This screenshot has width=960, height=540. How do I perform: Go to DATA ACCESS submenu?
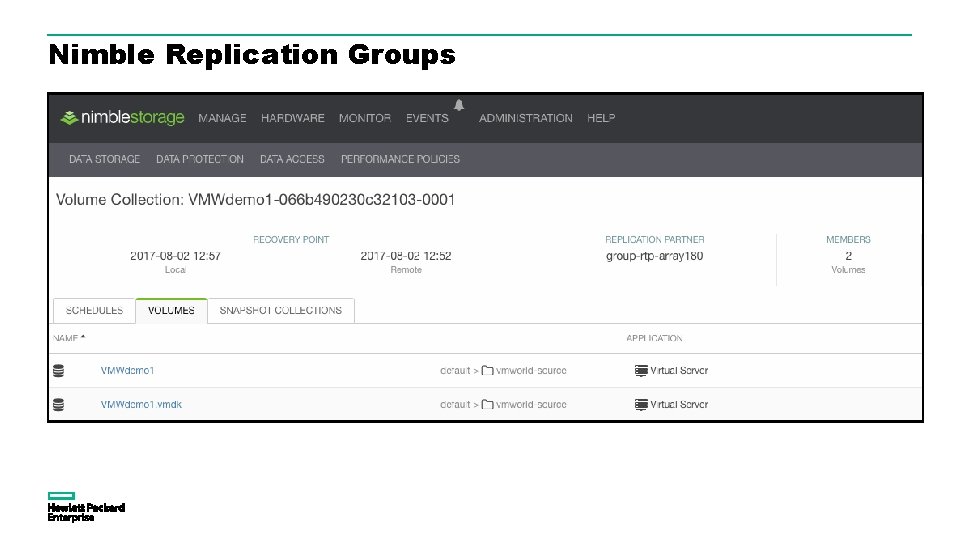(292, 159)
